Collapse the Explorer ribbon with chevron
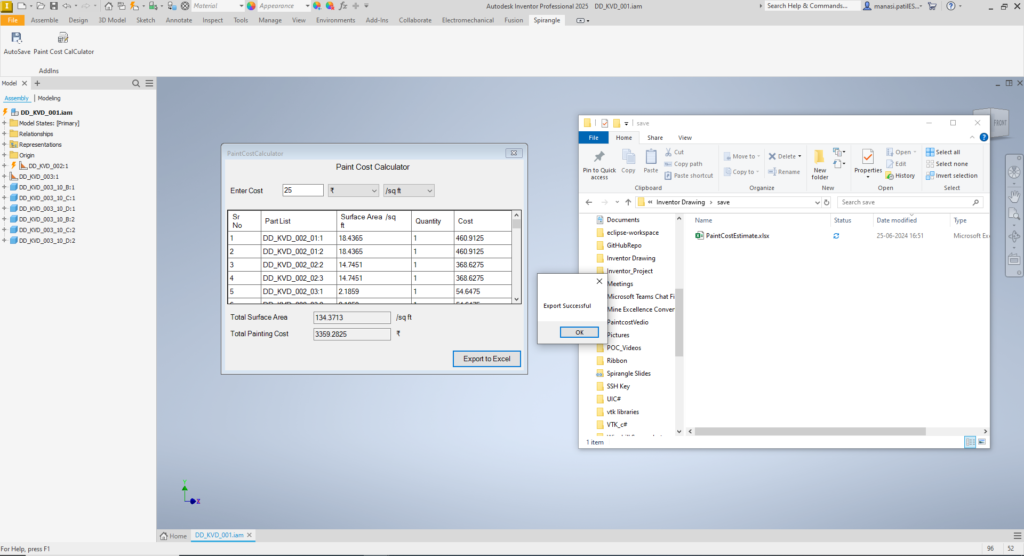This screenshot has width=1024, height=556. (972, 137)
